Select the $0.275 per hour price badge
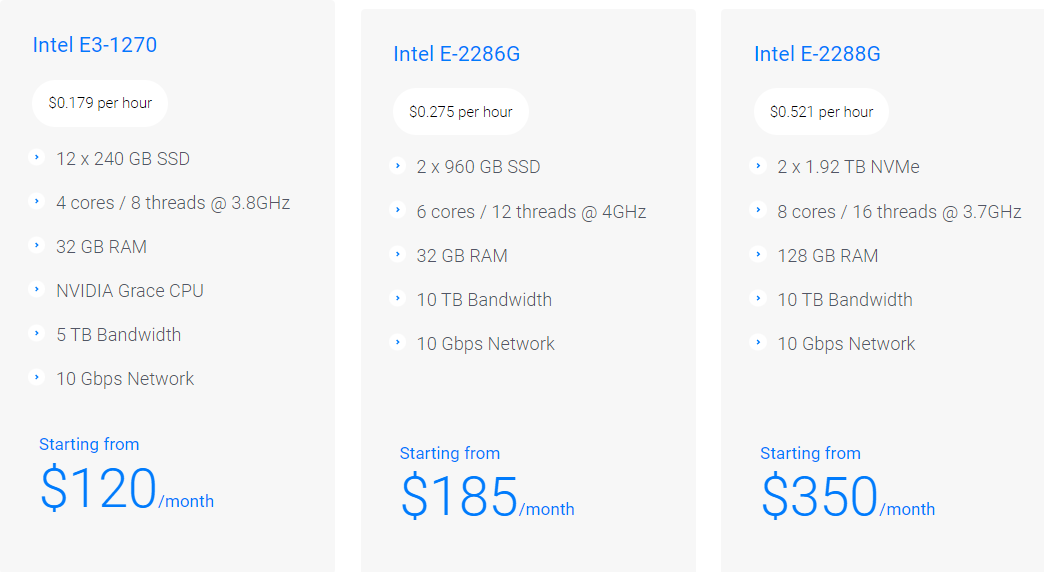The width and height of the screenshot is (1044, 572). (x=461, y=112)
